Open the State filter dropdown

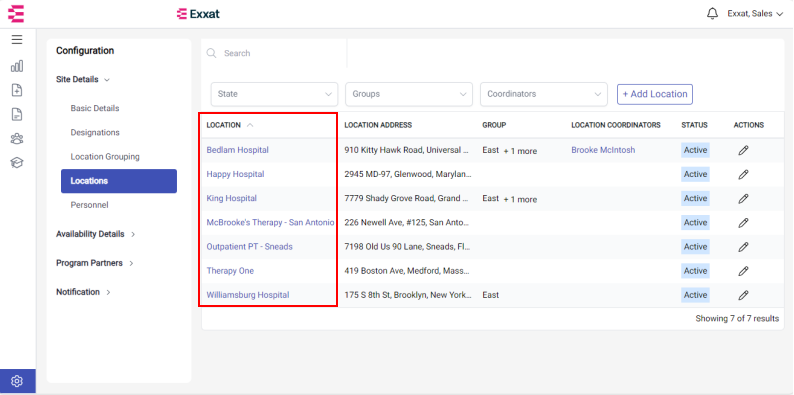pyautogui.click(x=274, y=94)
